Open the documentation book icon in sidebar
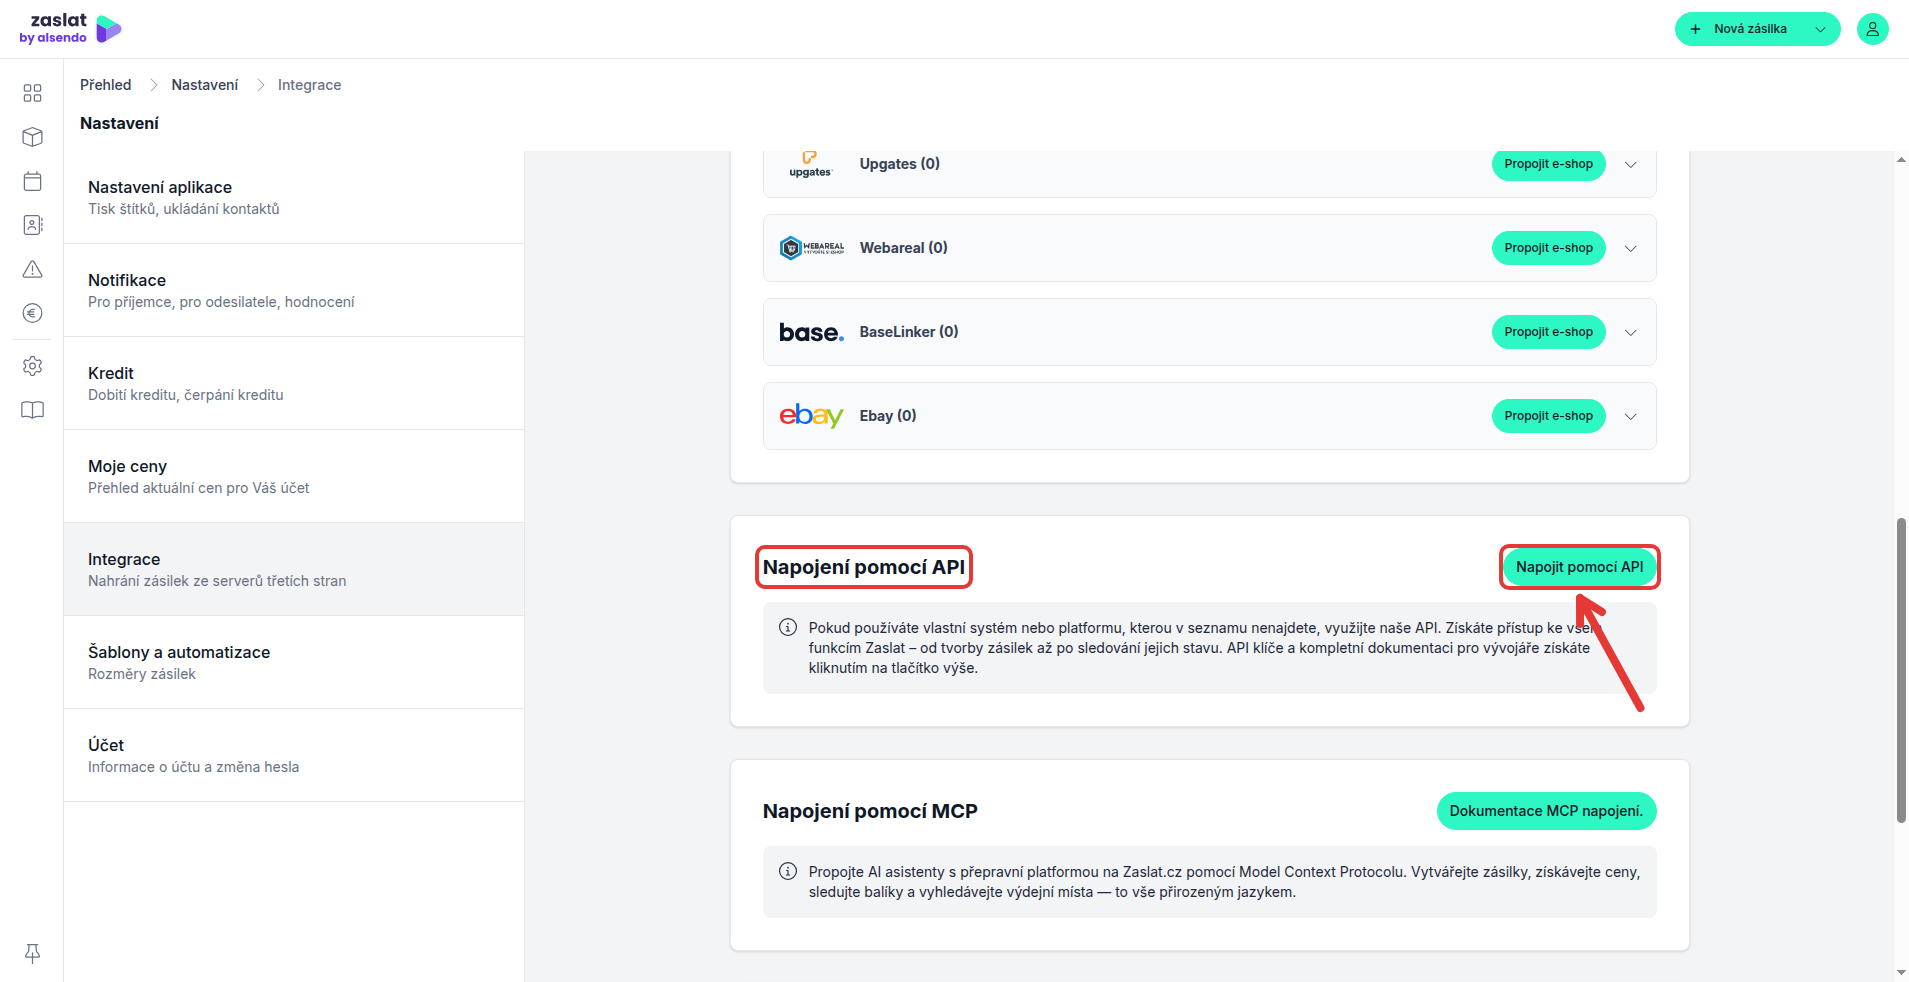The height and width of the screenshot is (982, 1909). (32, 410)
